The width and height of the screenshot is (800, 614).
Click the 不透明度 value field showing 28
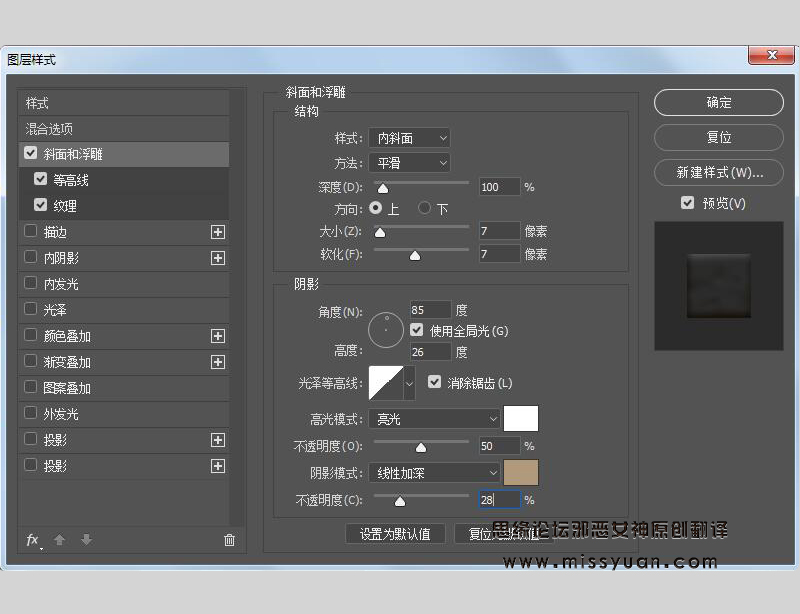(x=498, y=499)
